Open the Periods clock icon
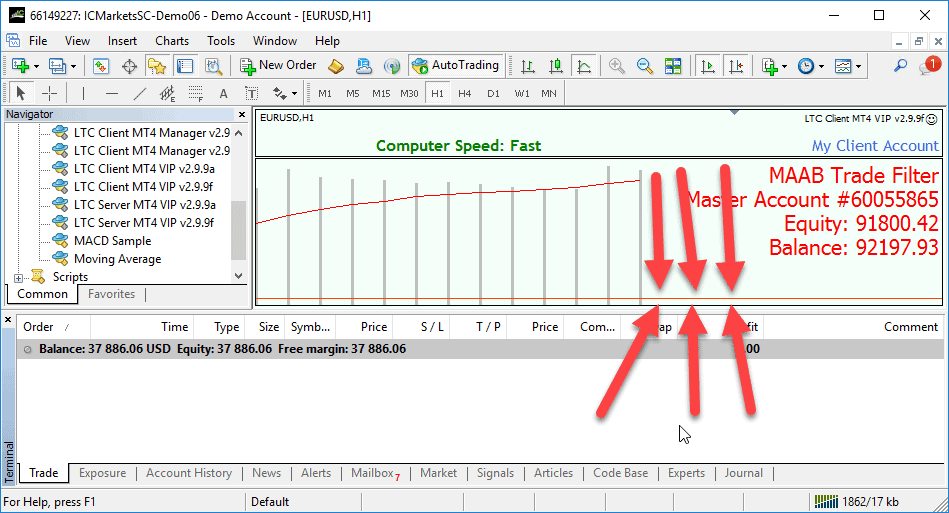The image size is (949, 513). [x=806, y=66]
